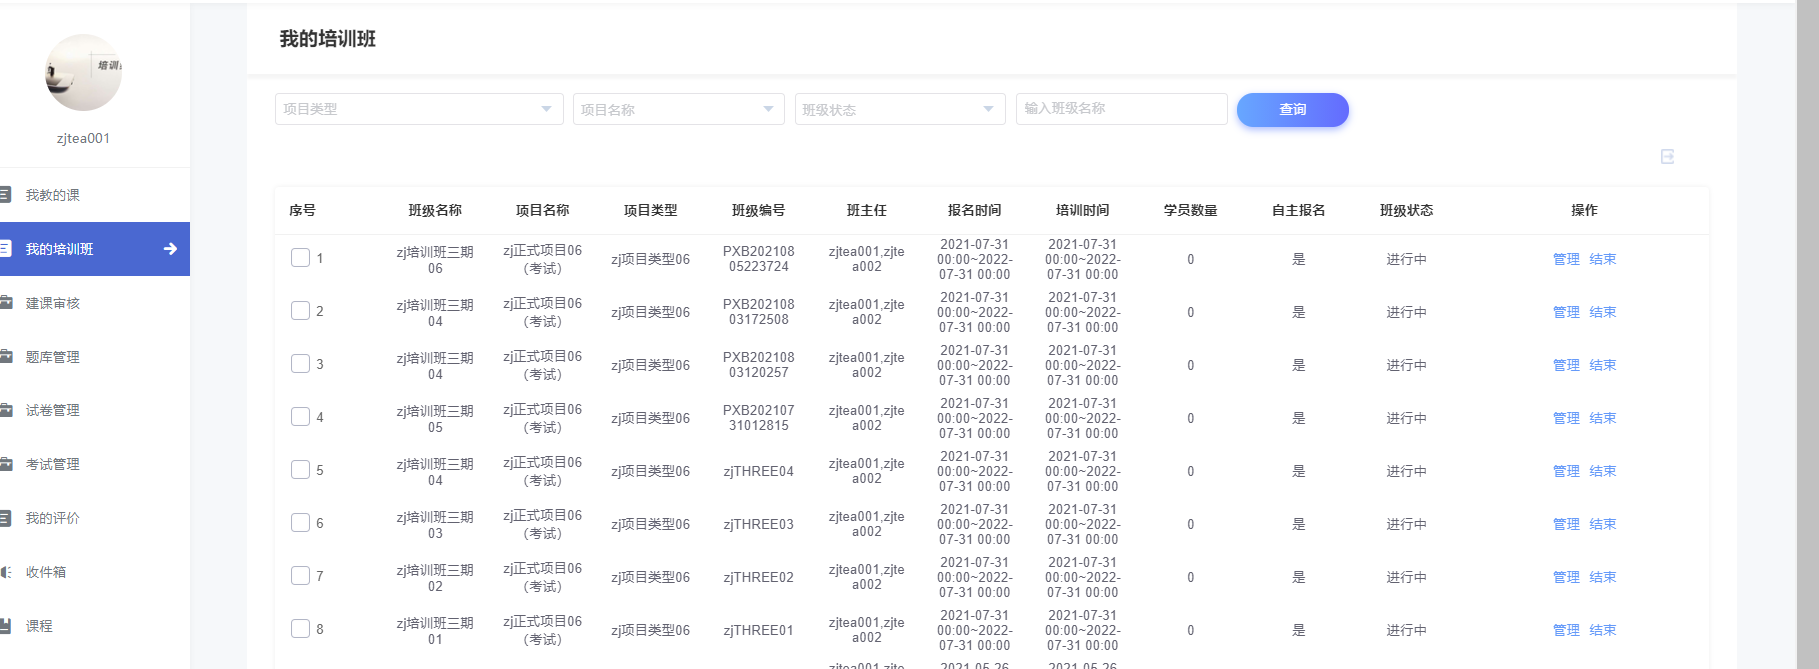The width and height of the screenshot is (1819, 669).
Task: Click the 课程 sidebar icon
Action: 5,626
